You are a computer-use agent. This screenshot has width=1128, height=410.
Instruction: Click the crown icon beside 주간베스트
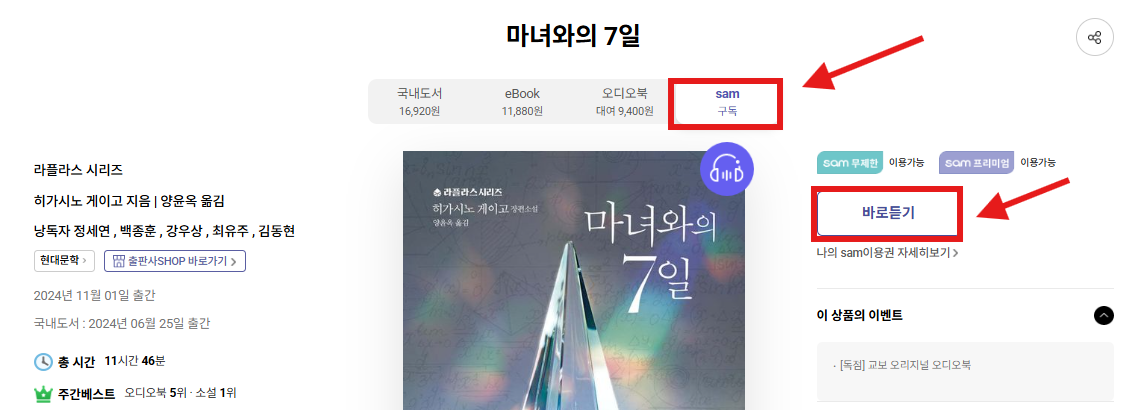(x=43, y=394)
